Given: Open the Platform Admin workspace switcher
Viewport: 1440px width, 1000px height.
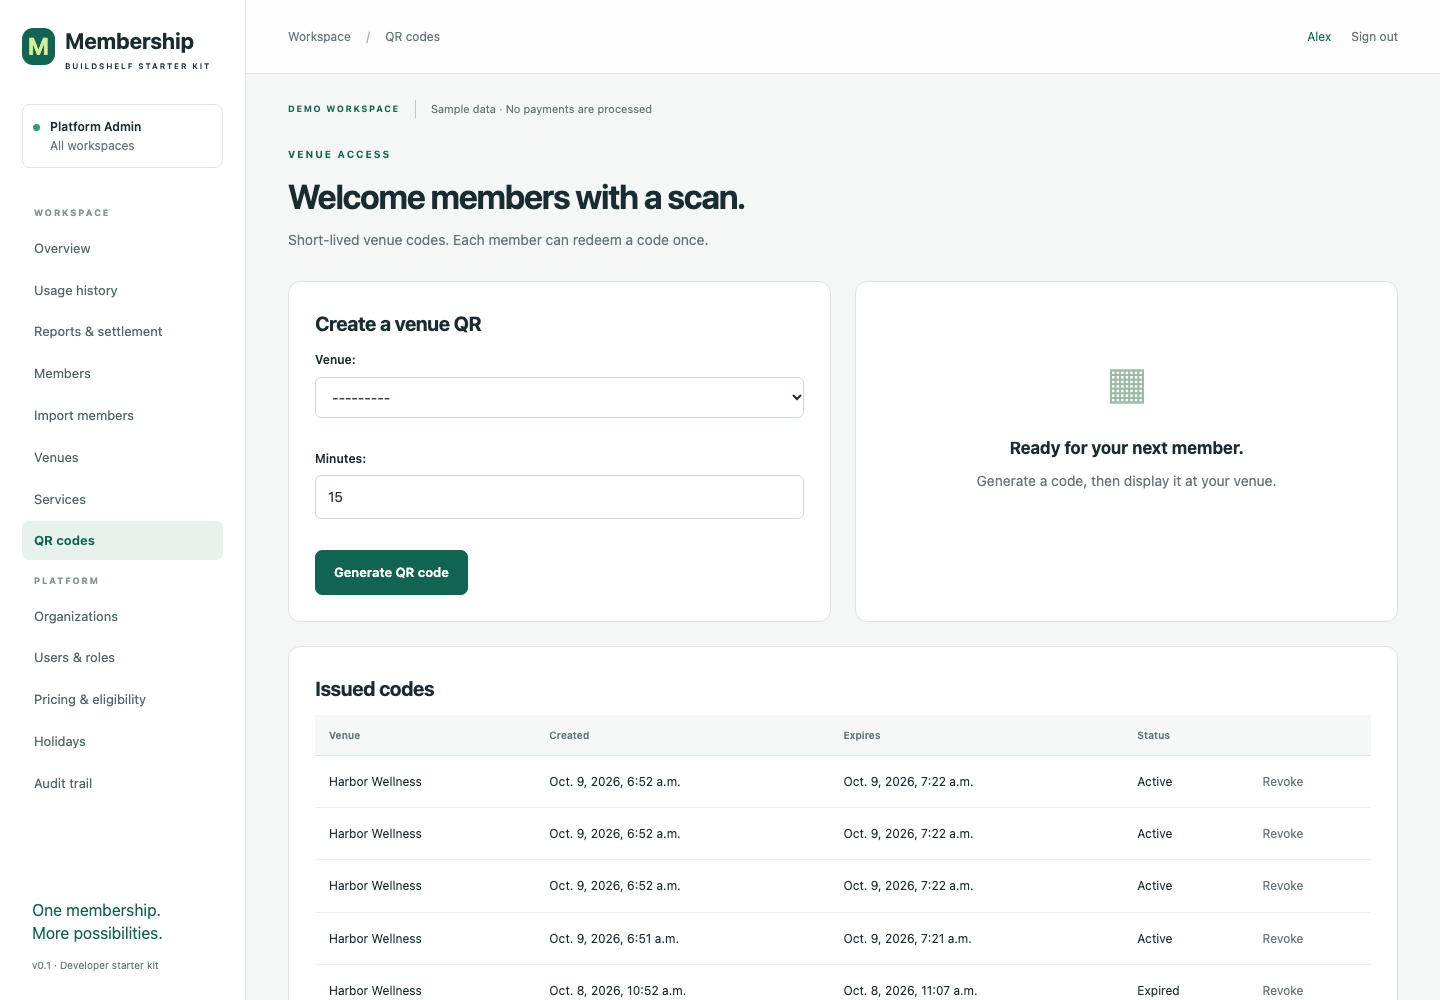Looking at the screenshot, I should point(122,136).
